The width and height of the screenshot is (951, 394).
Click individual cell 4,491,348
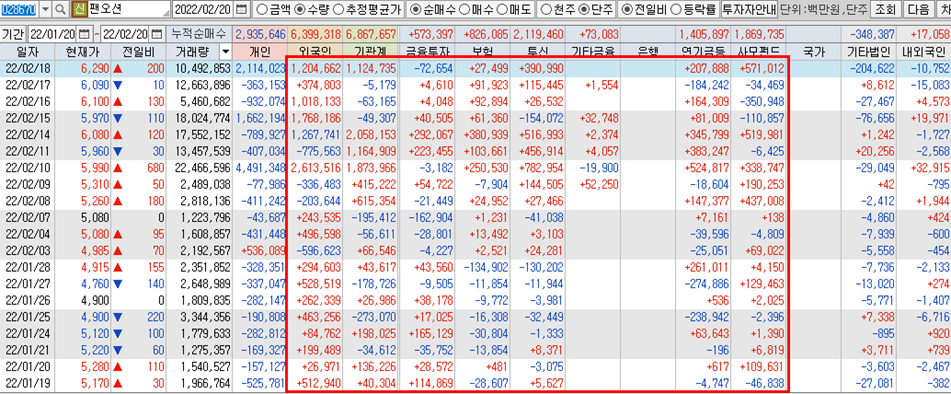coord(261,169)
